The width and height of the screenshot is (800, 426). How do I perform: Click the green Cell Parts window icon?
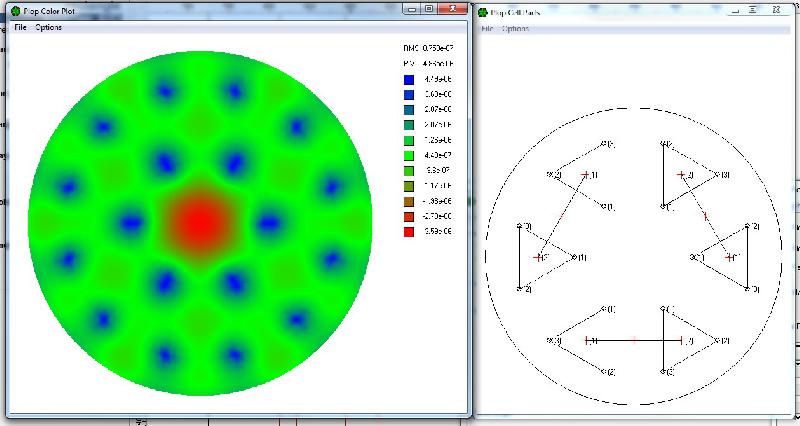pyautogui.click(x=483, y=12)
